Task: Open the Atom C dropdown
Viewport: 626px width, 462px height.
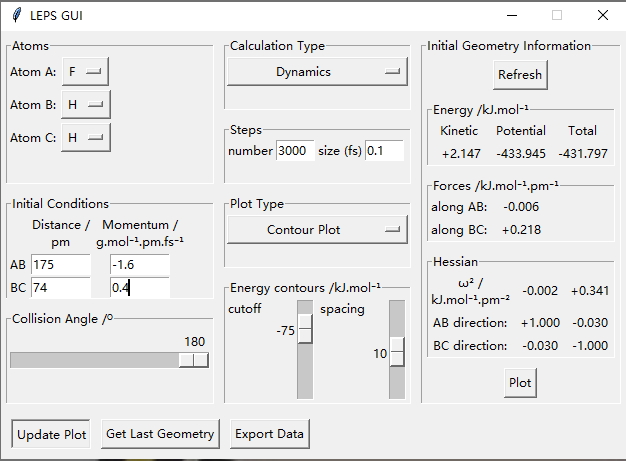Action: pos(85,137)
